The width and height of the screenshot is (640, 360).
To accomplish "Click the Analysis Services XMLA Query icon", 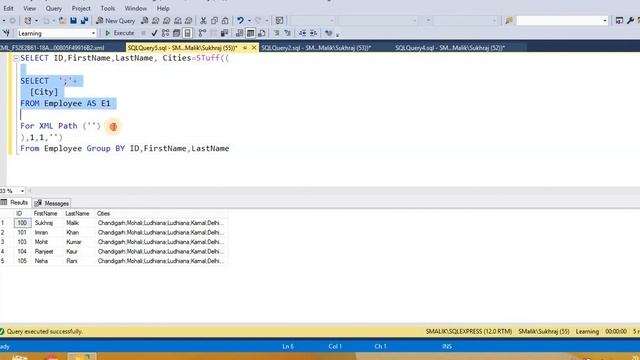I will 178,20.
